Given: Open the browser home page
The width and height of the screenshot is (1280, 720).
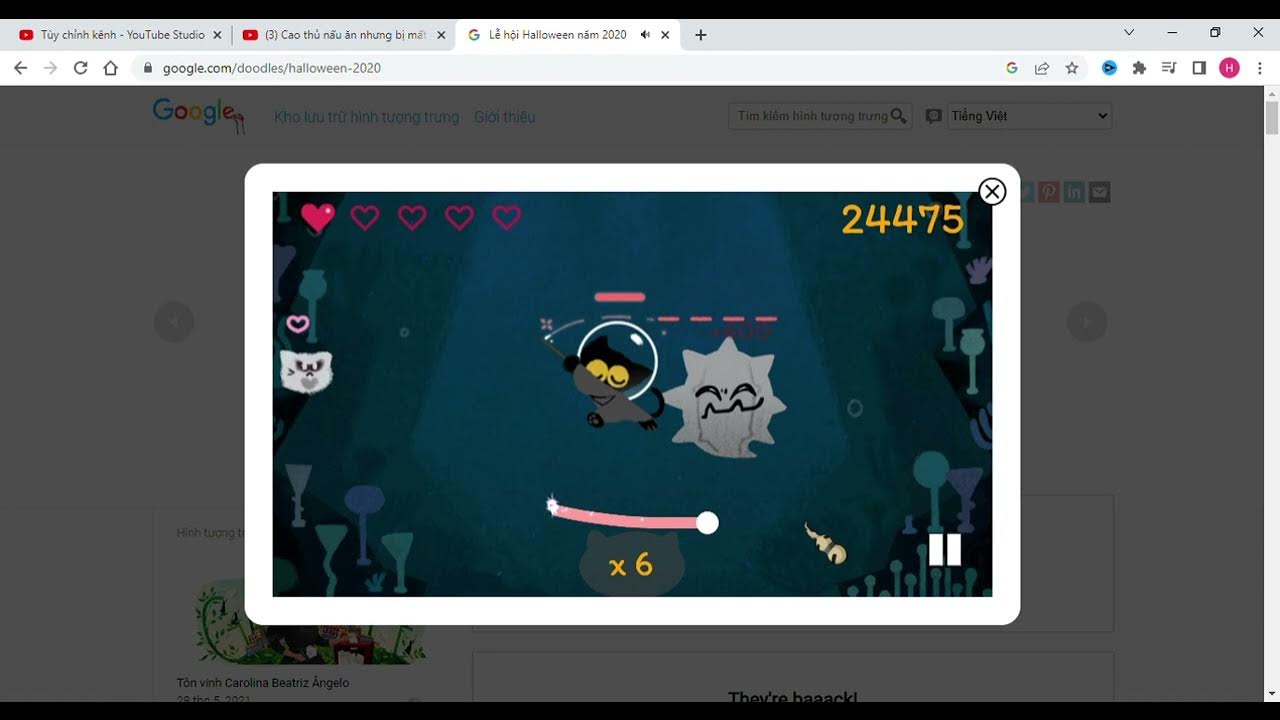Looking at the screenshot, I should (111, 68).
